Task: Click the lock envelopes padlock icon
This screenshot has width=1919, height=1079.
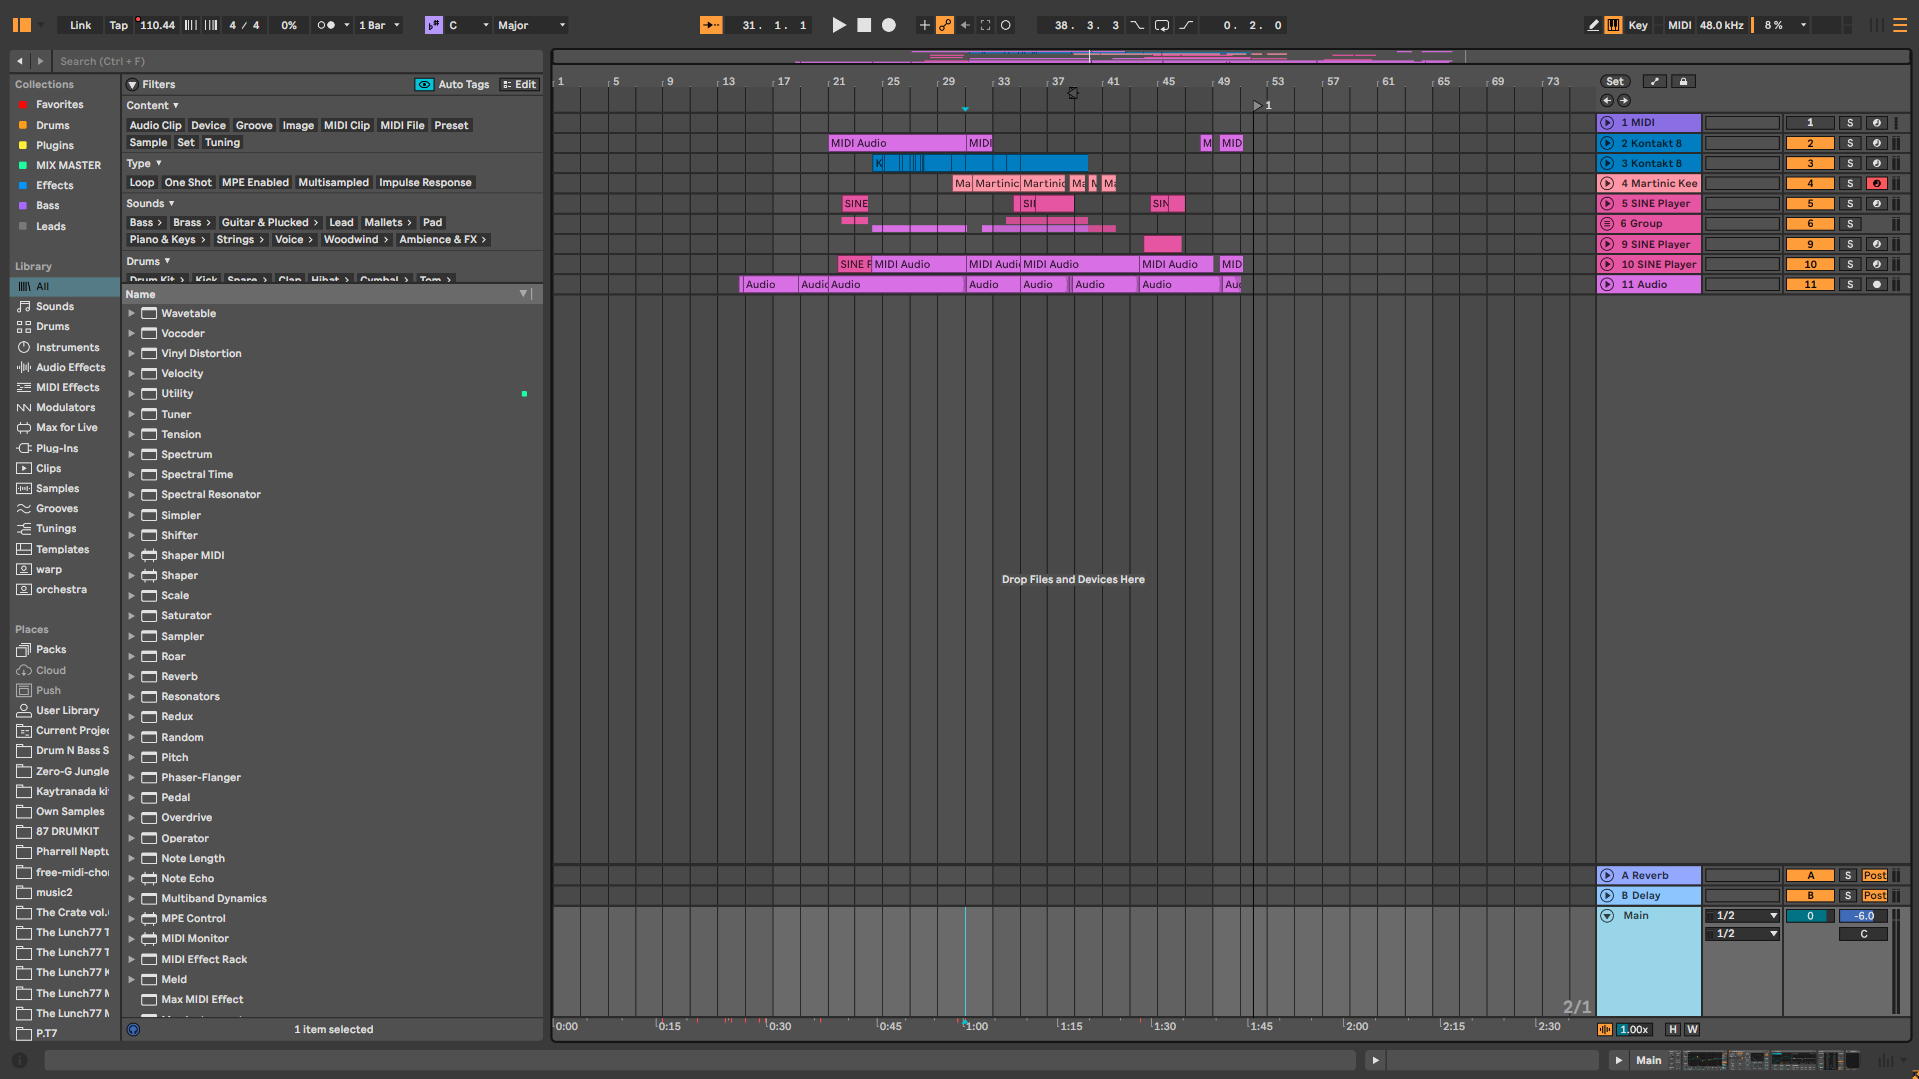Action: [x=1683, y=82]
